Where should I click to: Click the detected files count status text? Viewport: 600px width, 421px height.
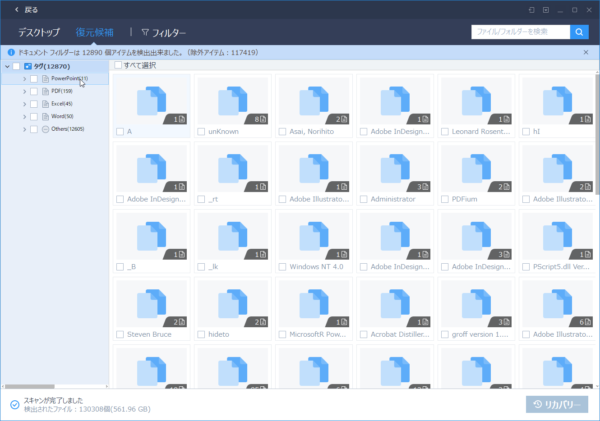click(87, 409)
